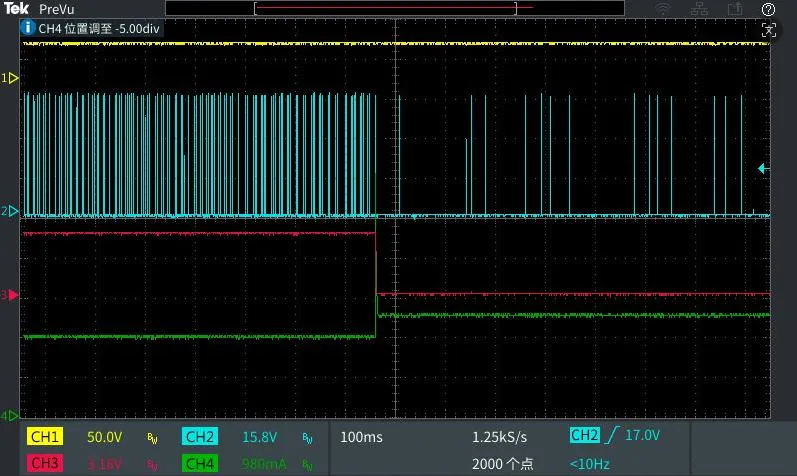The image size is (797, 476).
Task: Click the CH4 bandwidth limit Bw icon
Action: point(307,464)
